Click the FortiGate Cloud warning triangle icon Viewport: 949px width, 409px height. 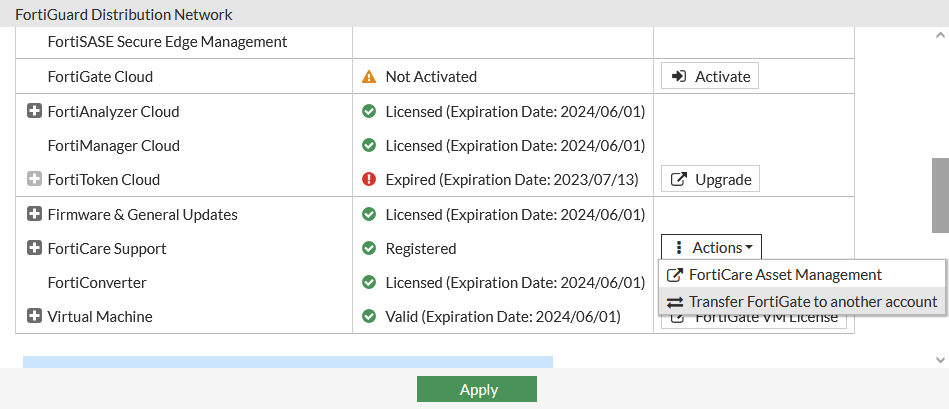click(x=369, y=77)
